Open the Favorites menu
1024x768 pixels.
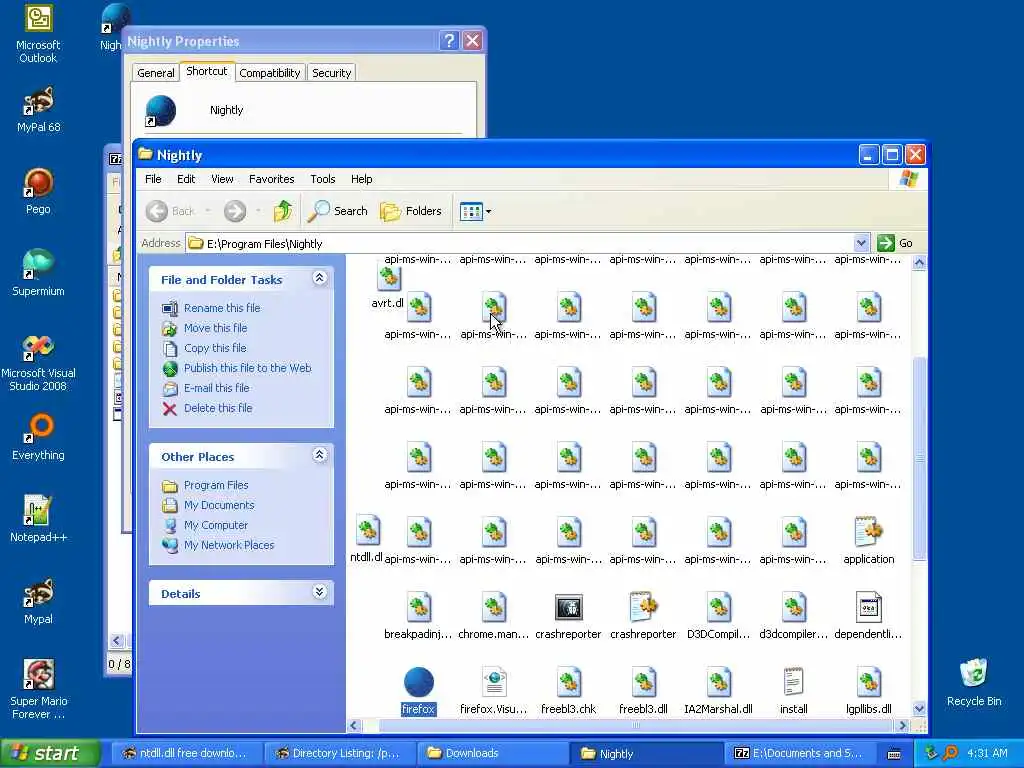(x=272, y=179)
